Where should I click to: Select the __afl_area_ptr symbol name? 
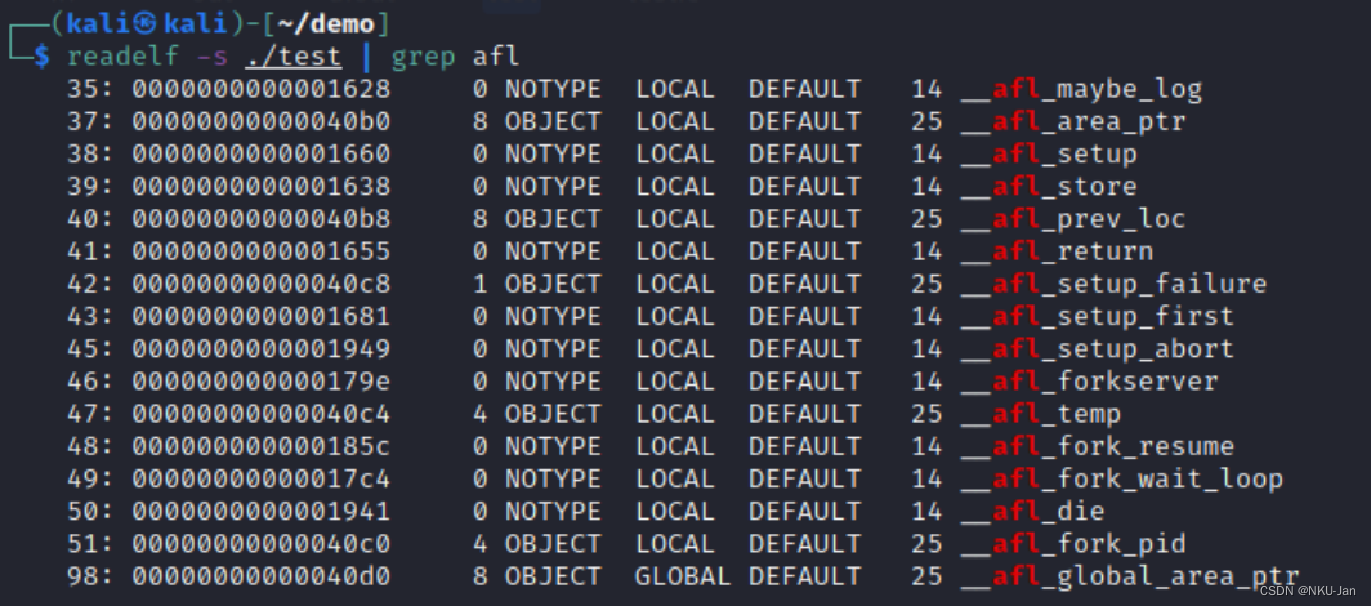point(1073,122)
